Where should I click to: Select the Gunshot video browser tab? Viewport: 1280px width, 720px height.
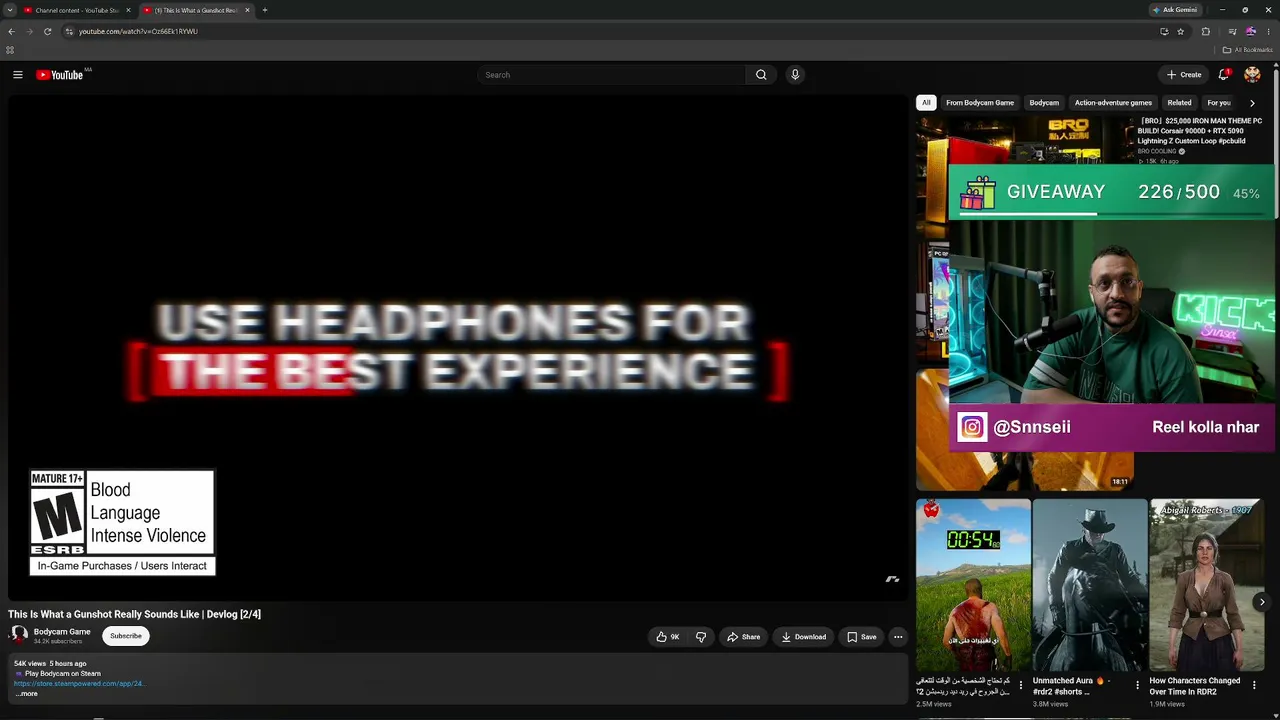coord(196,10)
